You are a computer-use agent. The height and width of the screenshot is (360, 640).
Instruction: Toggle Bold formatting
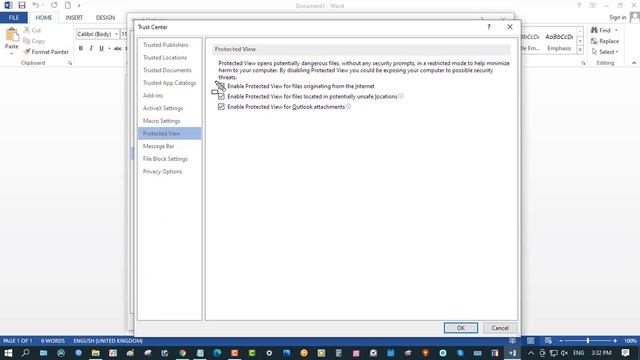click(81, 48)
